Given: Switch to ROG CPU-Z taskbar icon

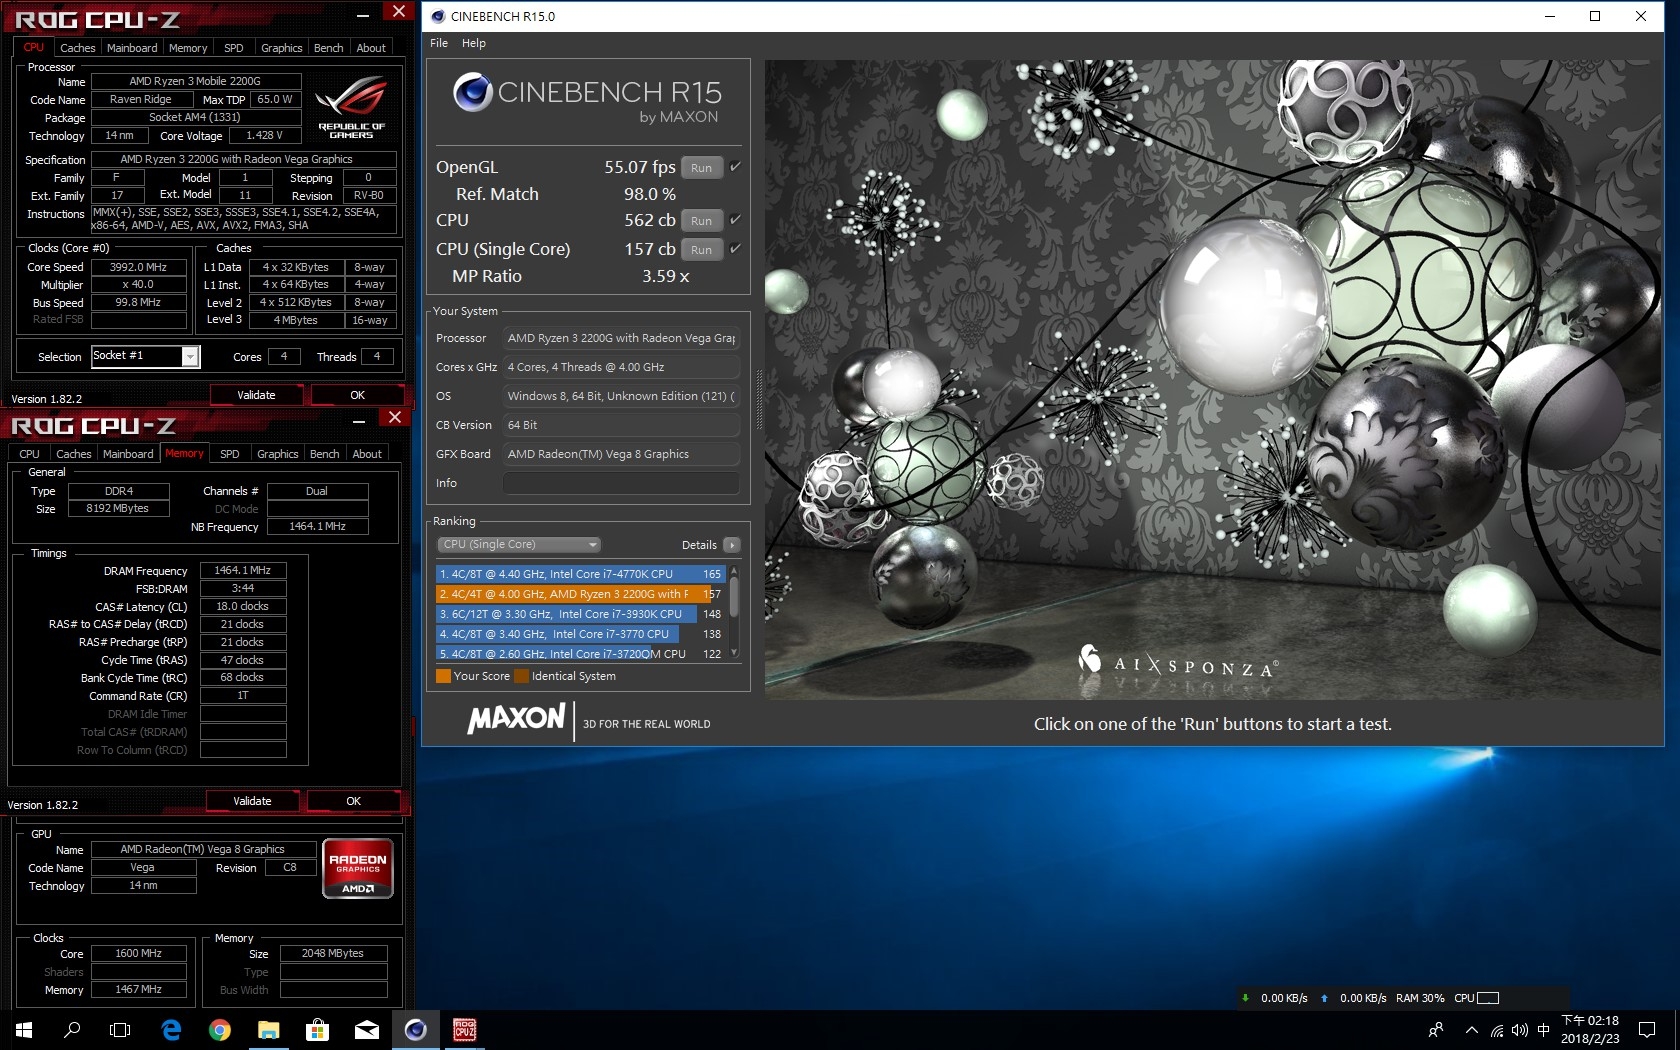Looking at the screenshot, I should 464,1029.
